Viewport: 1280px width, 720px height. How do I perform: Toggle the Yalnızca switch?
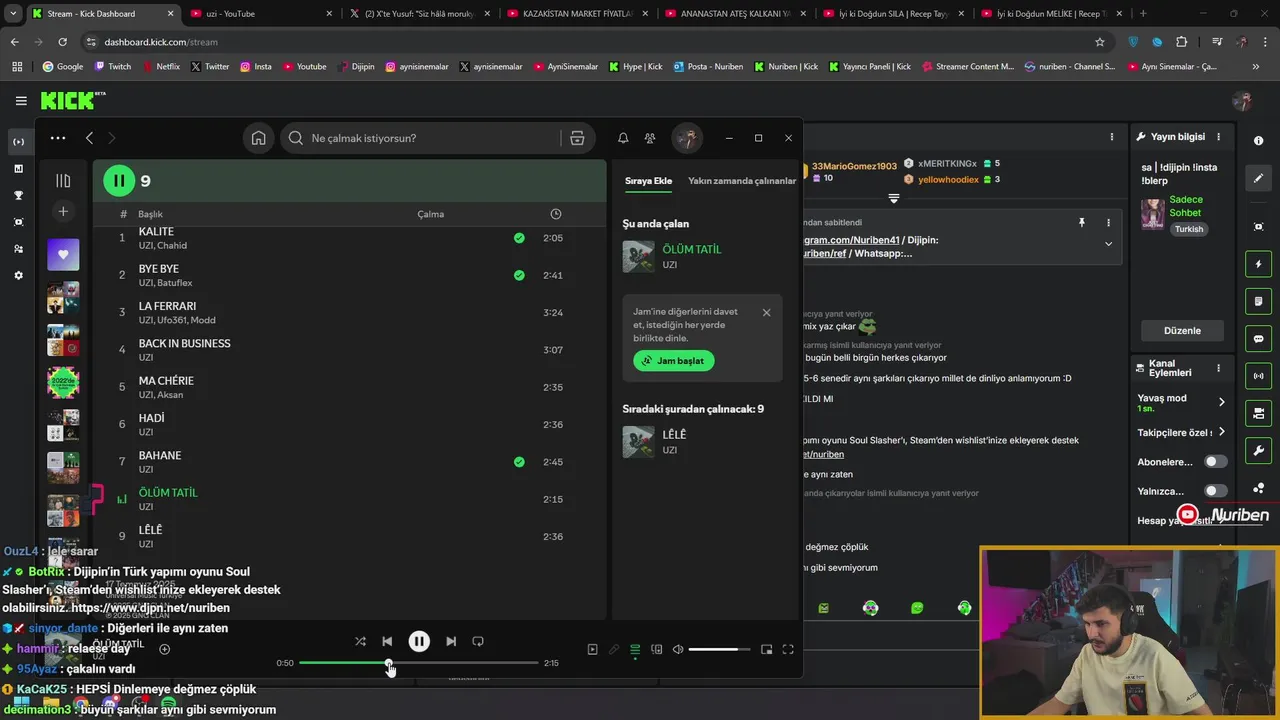click(1215, 491)
